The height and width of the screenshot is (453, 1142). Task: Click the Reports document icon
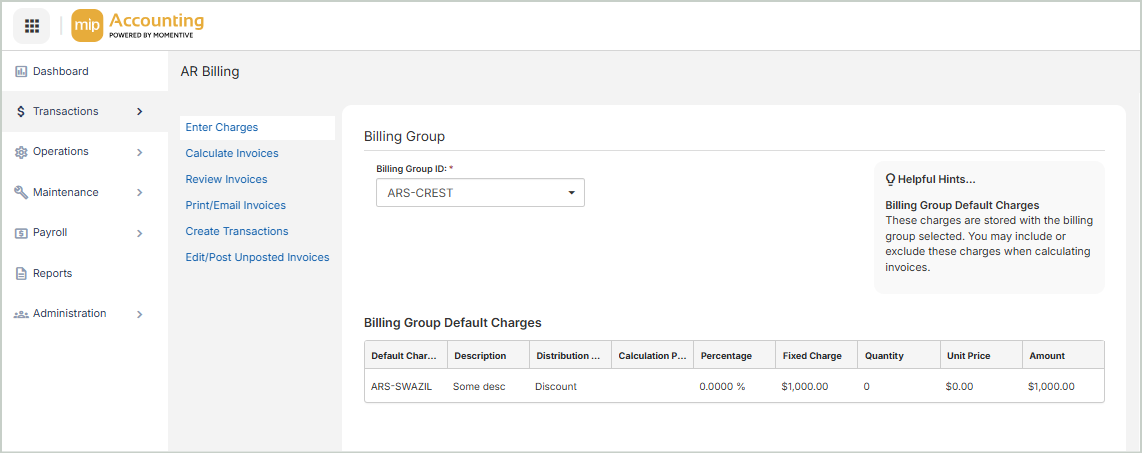[21, 273]
